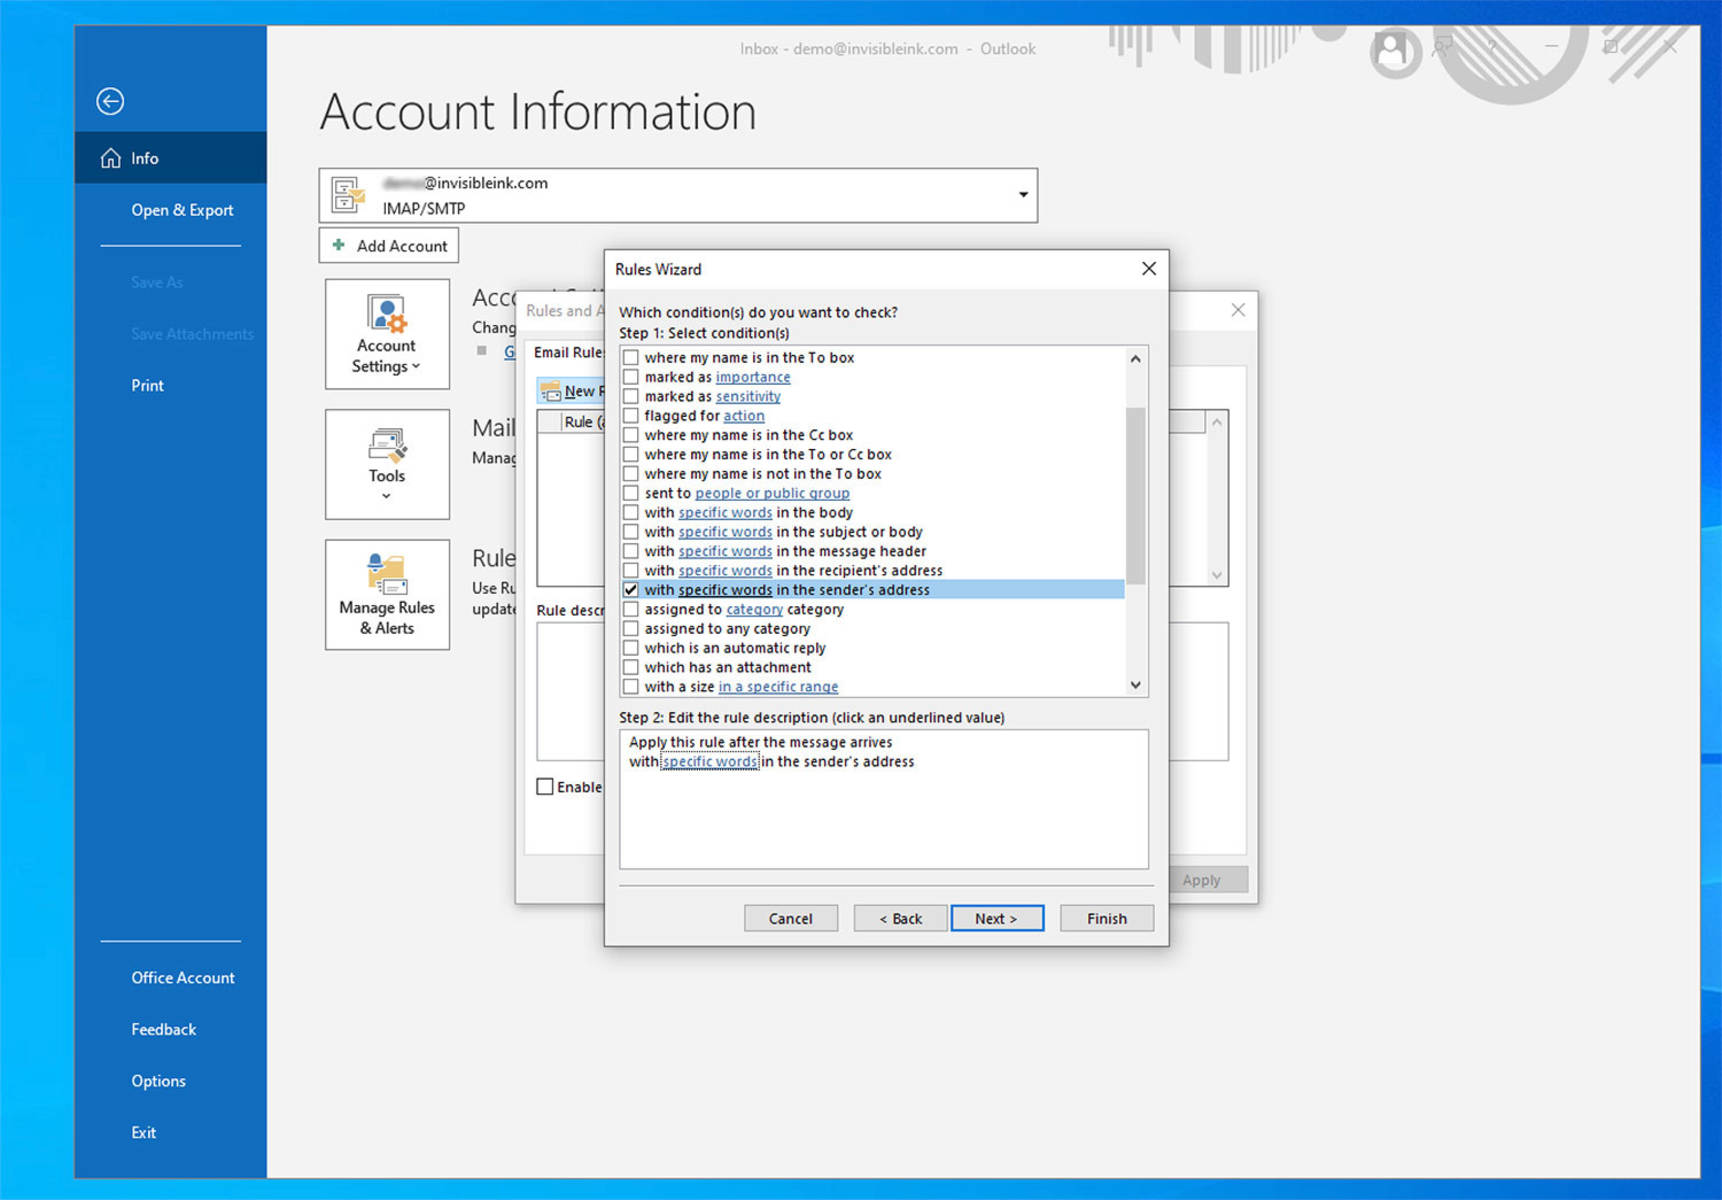
Task: Close the Rules Wizard dialog
Action: tap(1149, 268)
